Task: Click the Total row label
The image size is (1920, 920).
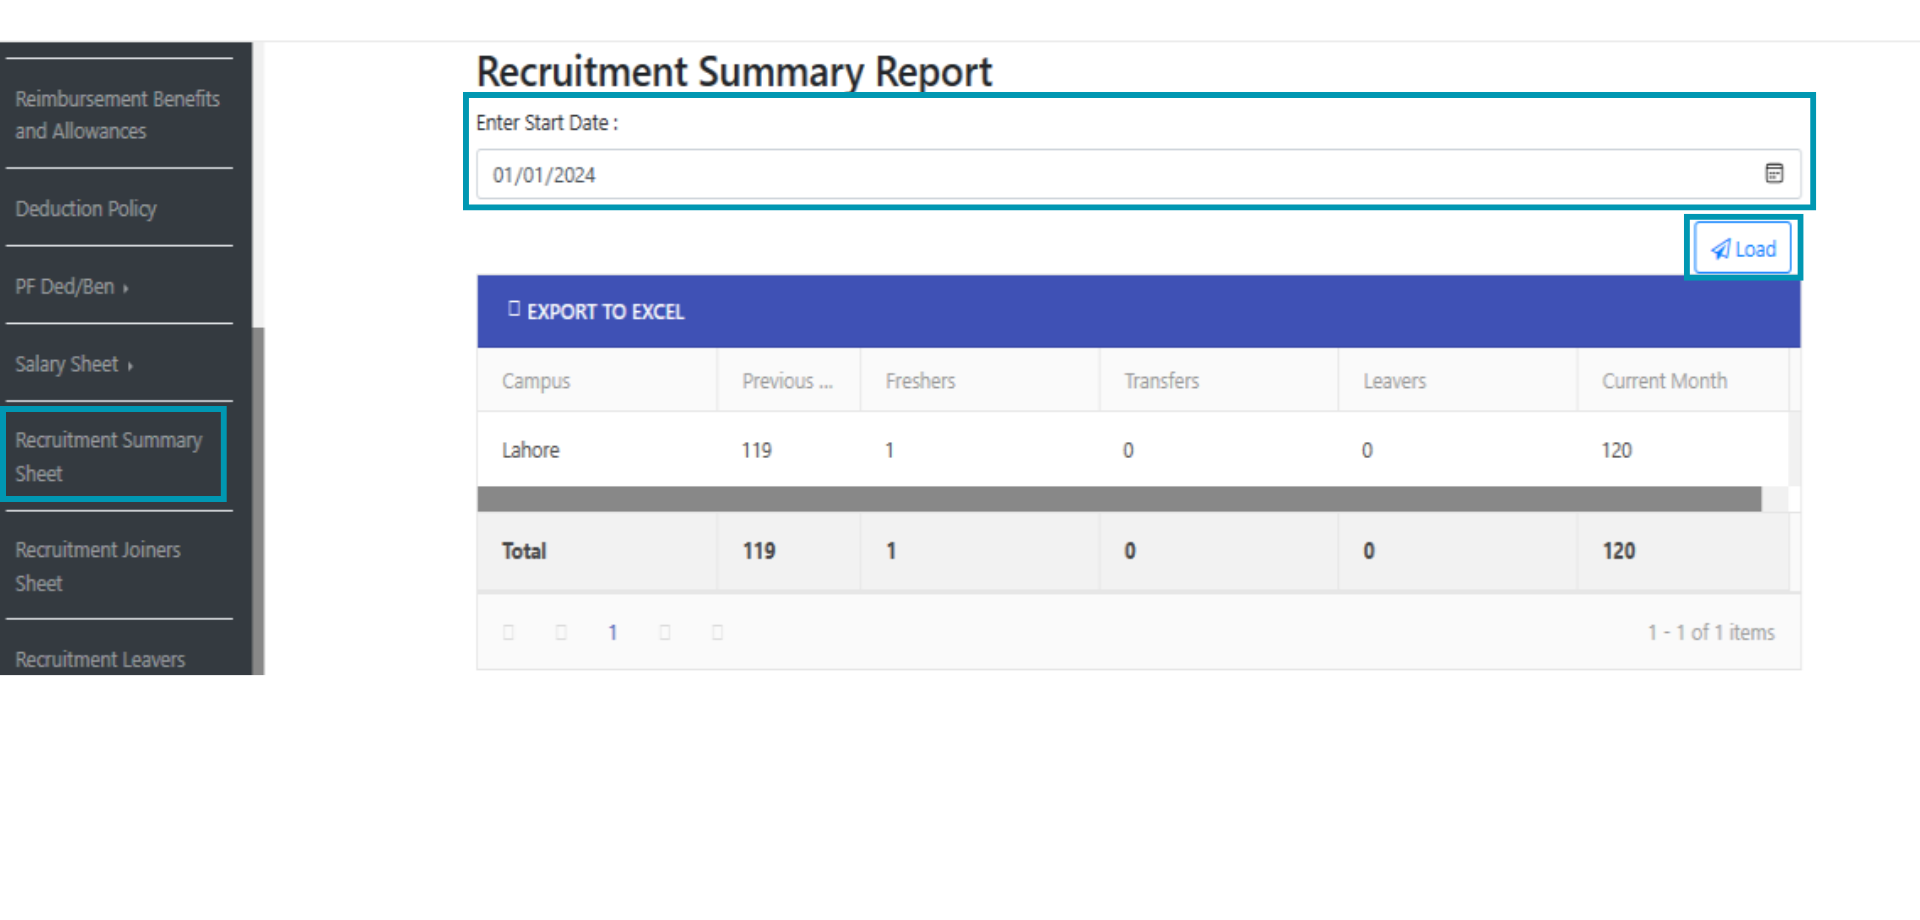Action: pos(524,551)
